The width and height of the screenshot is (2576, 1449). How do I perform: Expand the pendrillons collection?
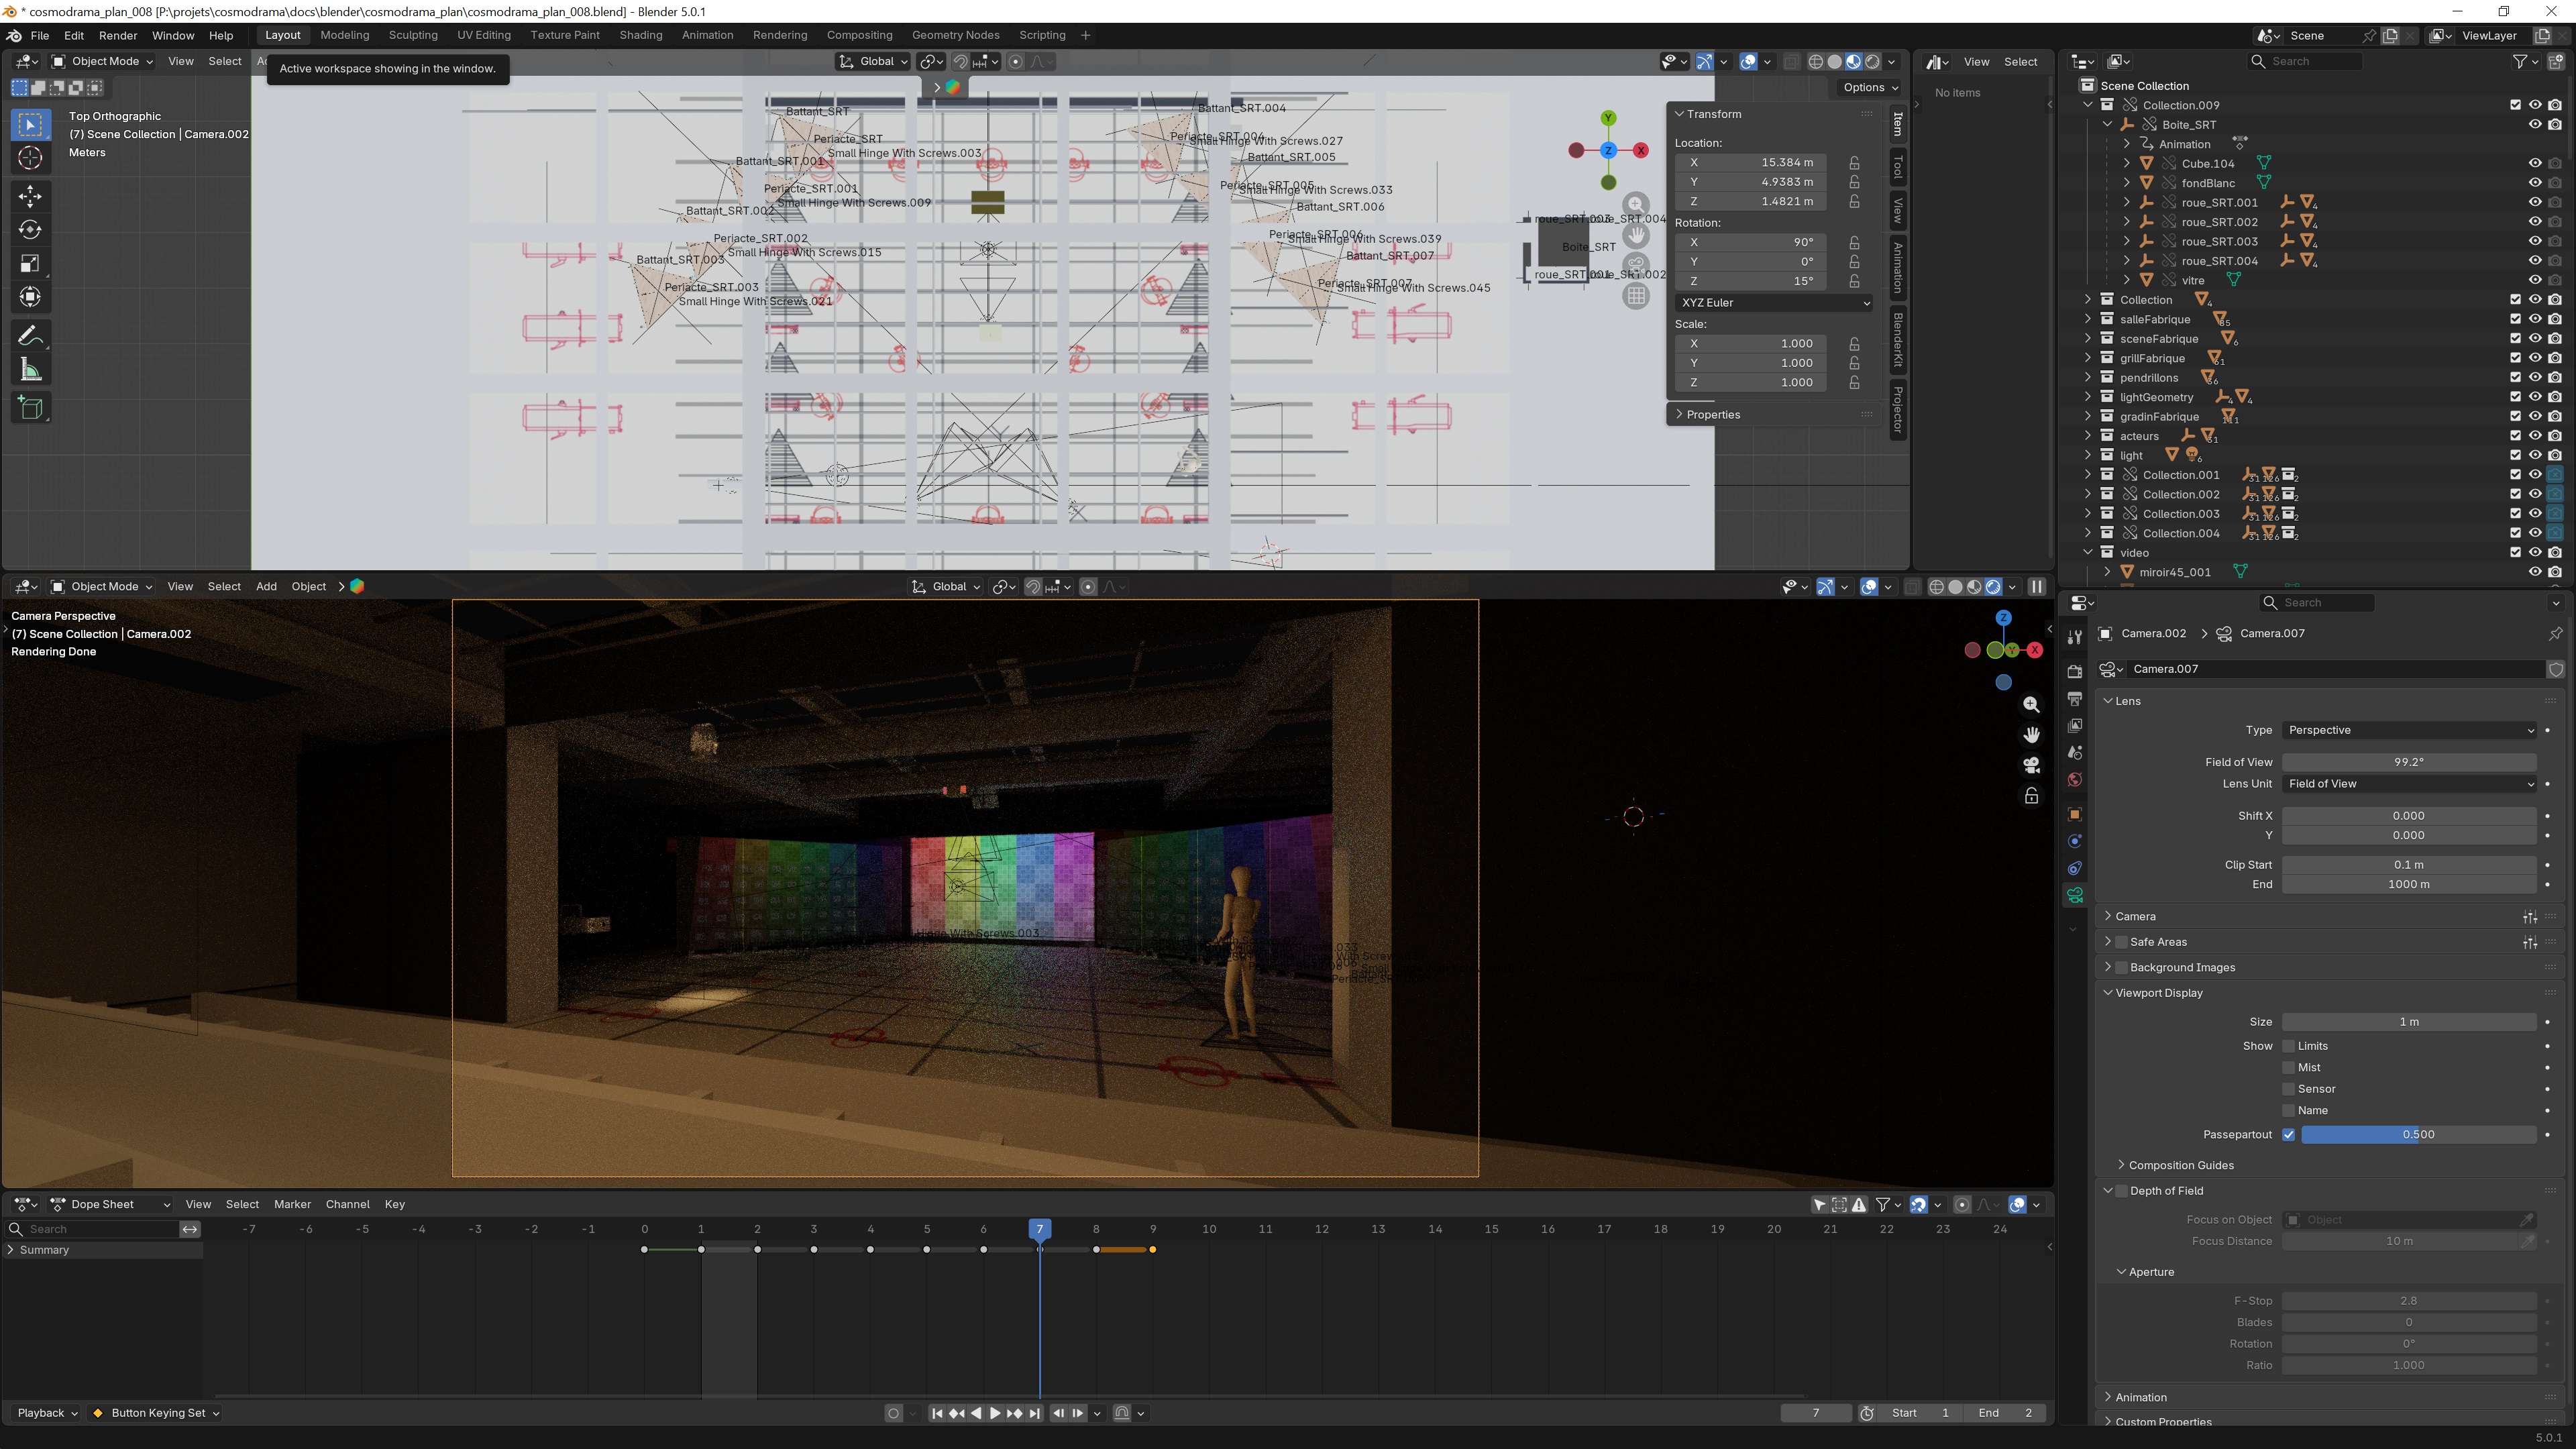pyautogui.click(x=2088, y=378)
